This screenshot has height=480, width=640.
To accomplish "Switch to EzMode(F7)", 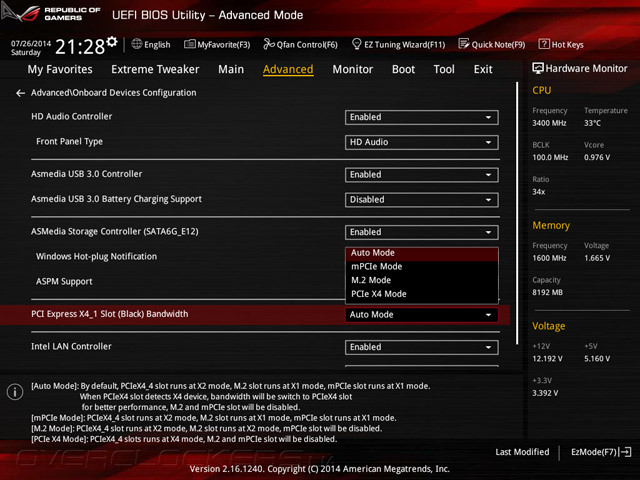I will [x=601, y=452].
